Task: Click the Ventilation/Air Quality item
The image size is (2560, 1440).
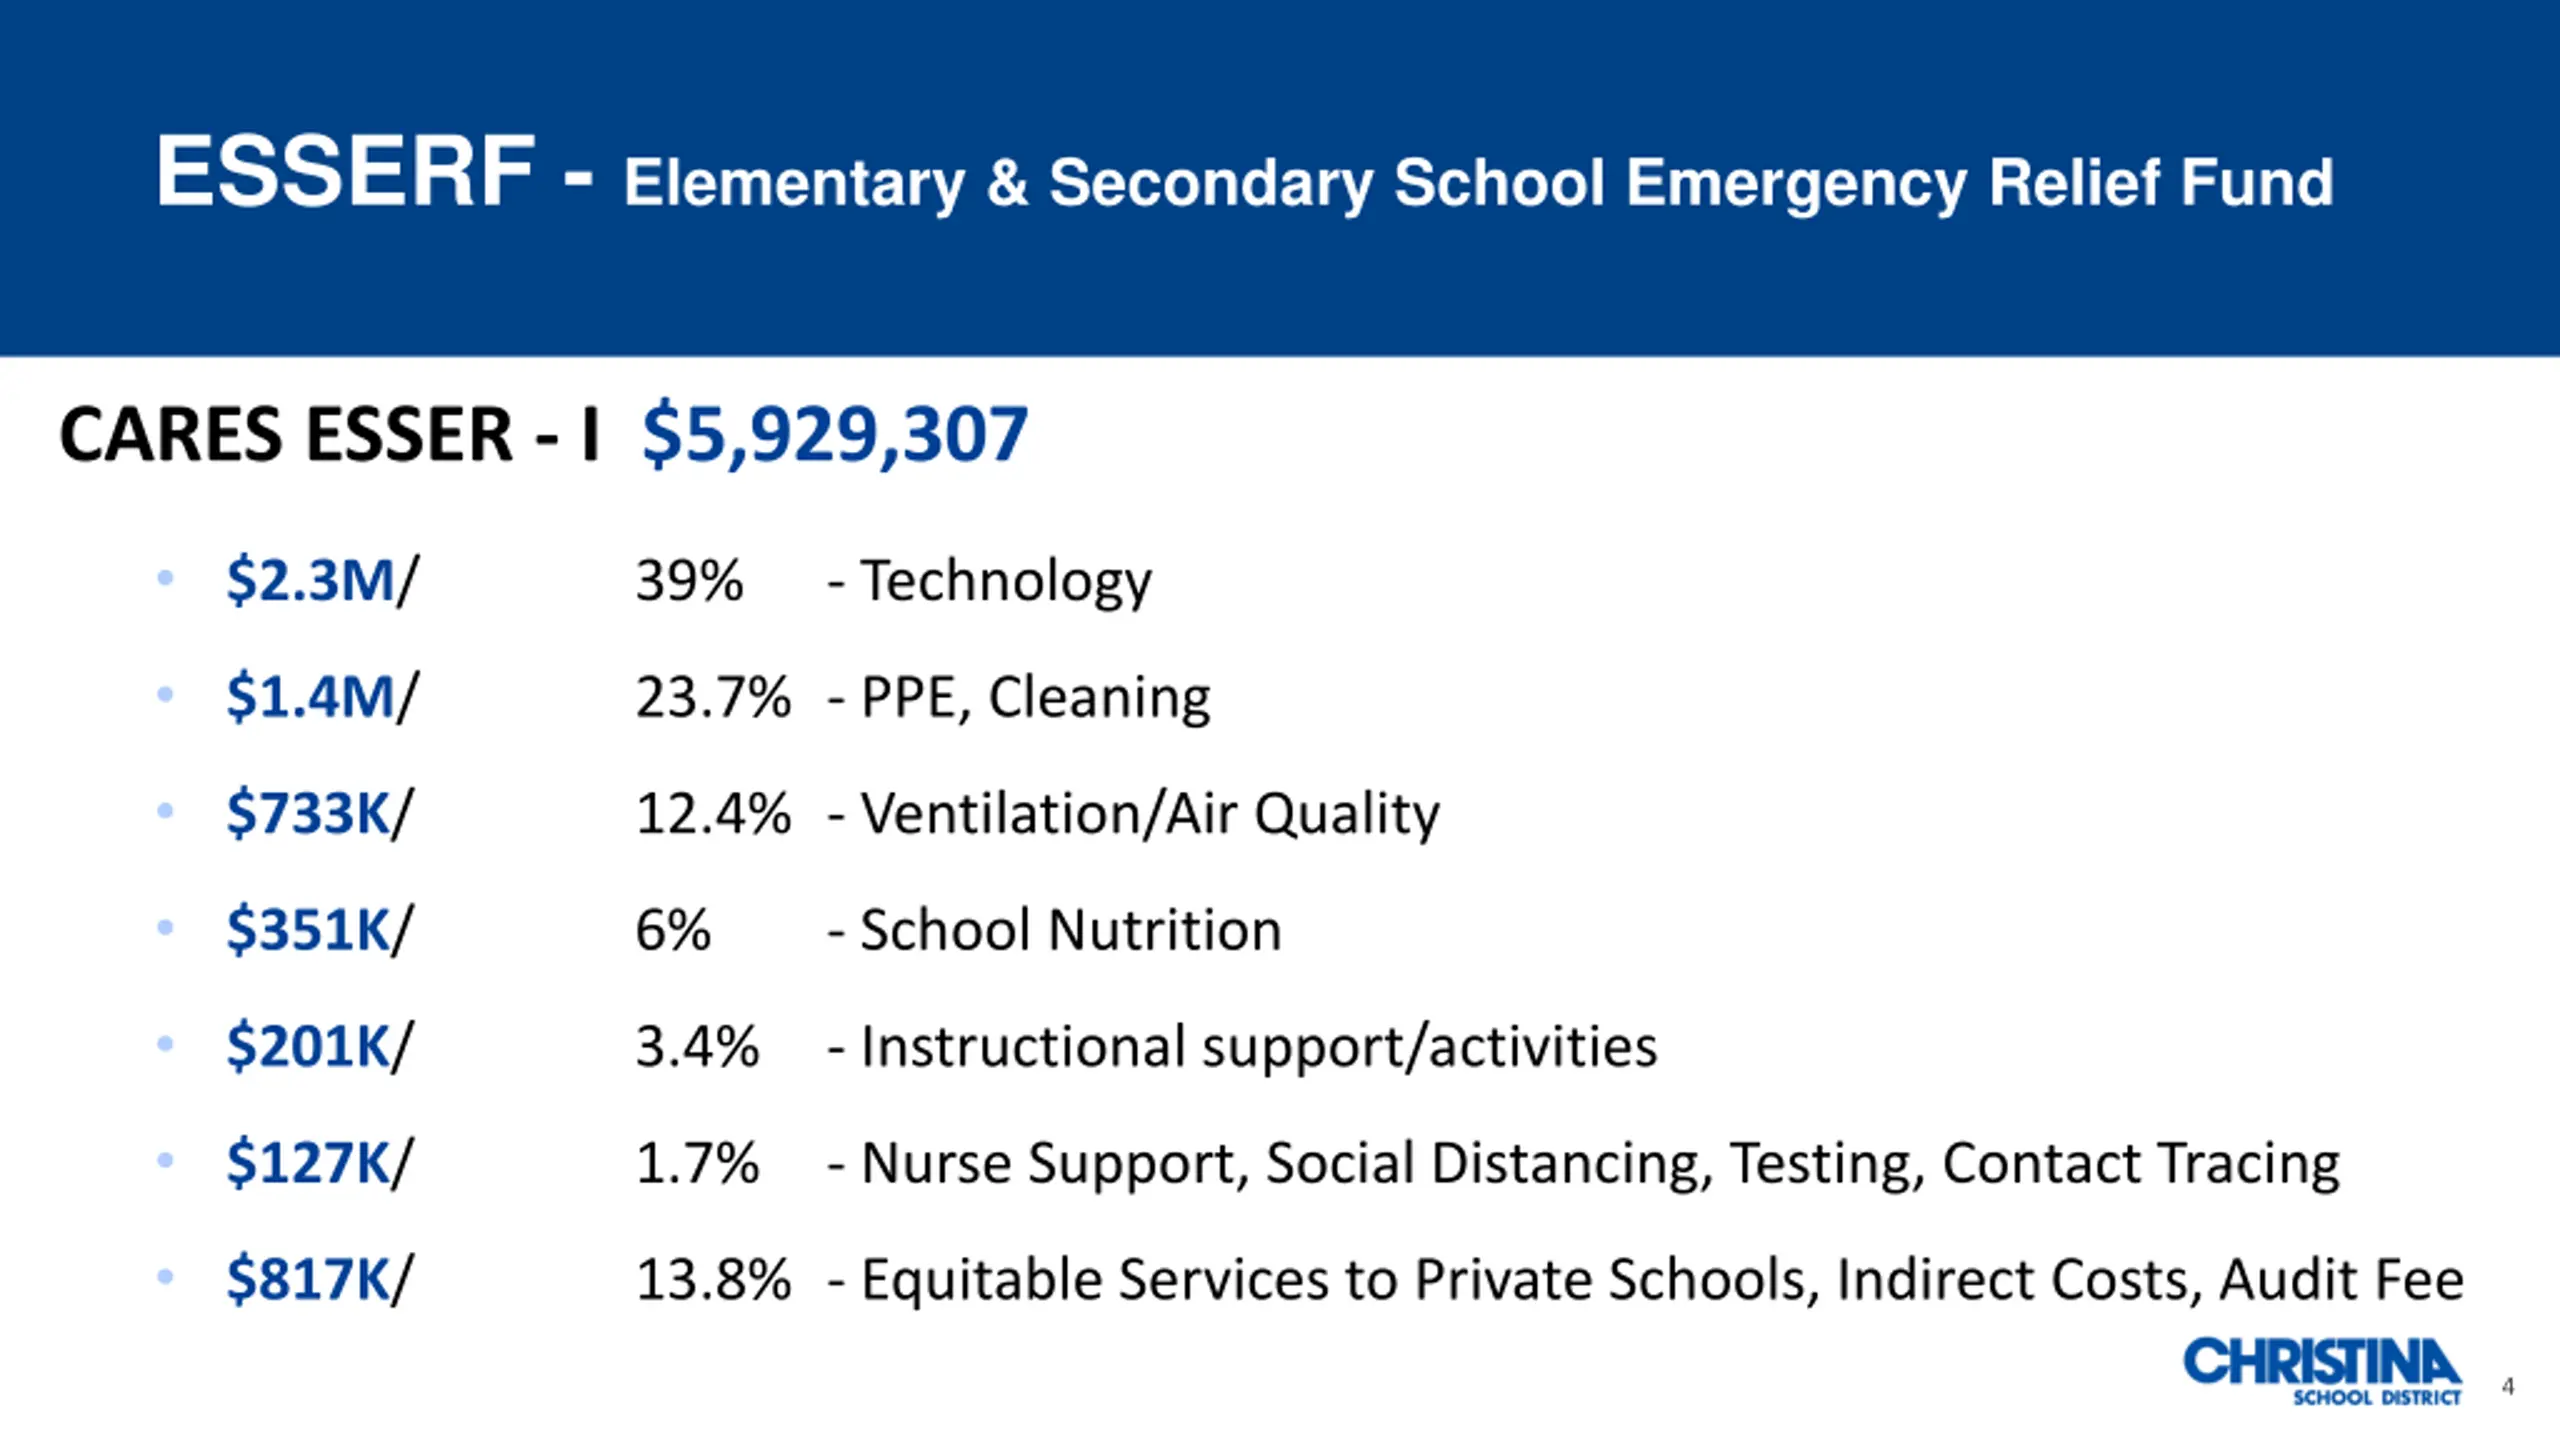Action: pos(1134,814)
